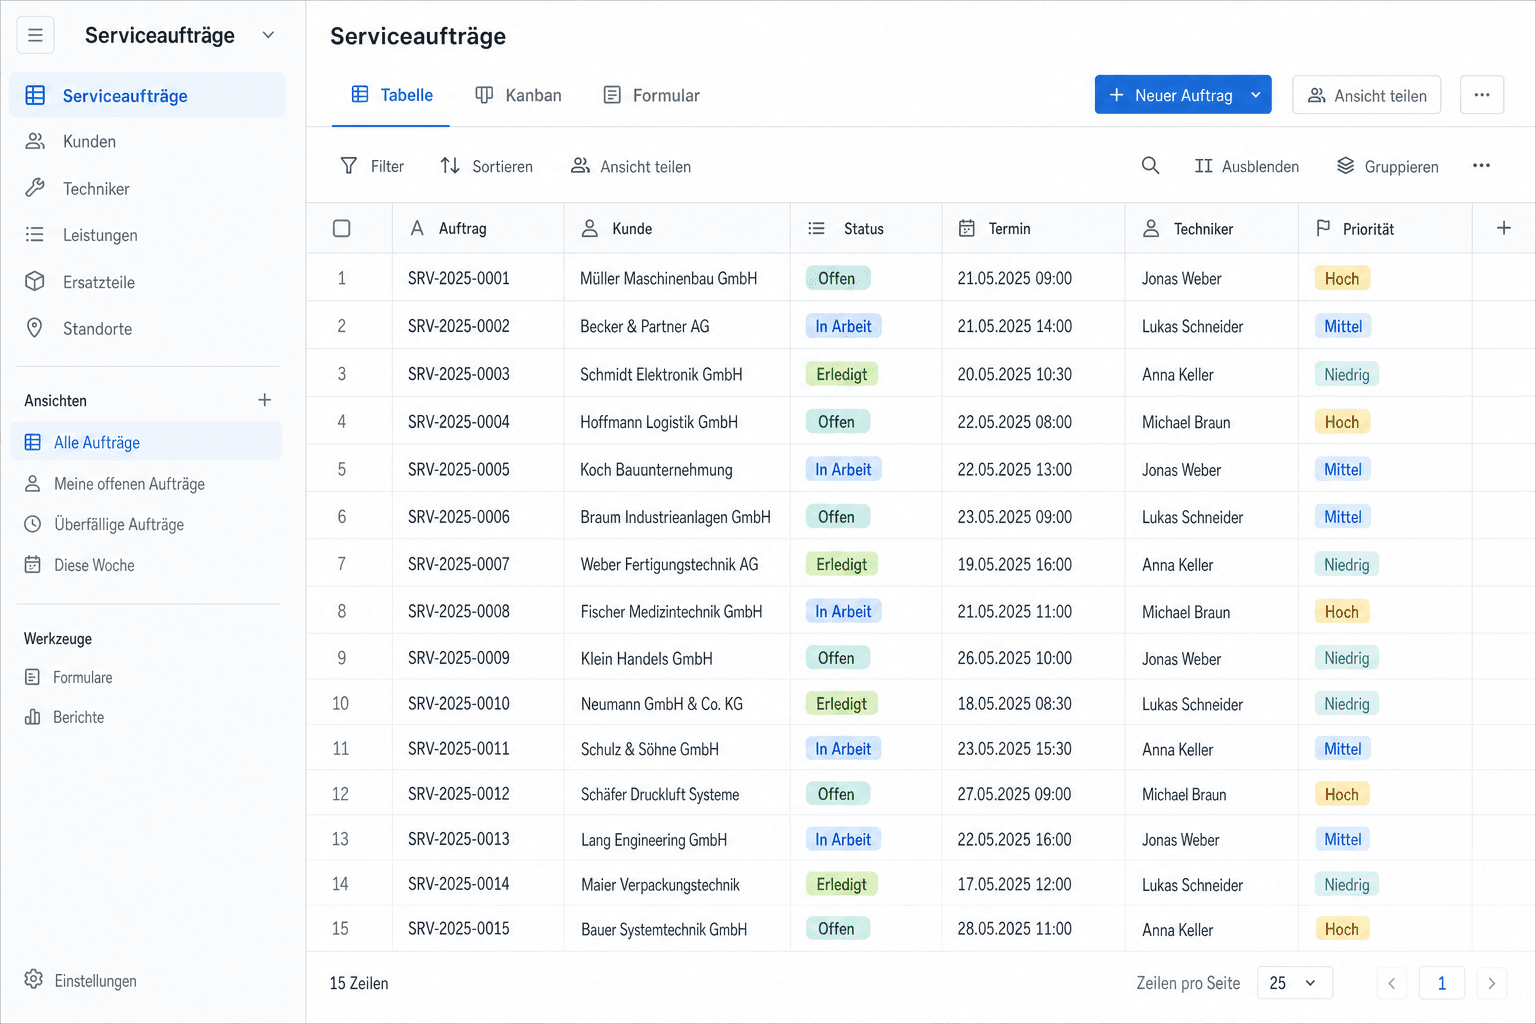Open the Gruppieren option

[1388, 166]
